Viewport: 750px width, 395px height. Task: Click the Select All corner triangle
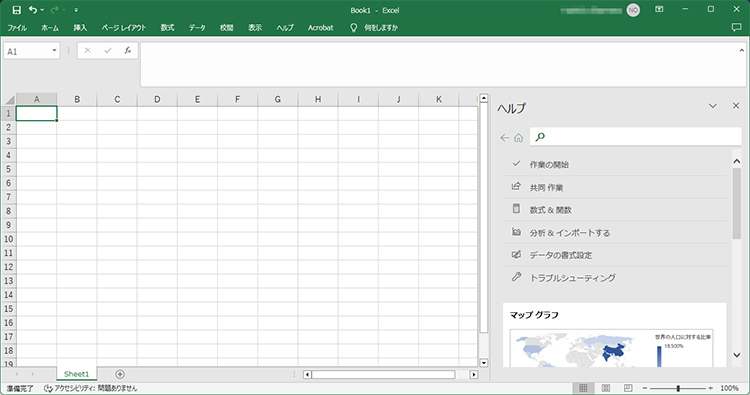click(10, 99)
